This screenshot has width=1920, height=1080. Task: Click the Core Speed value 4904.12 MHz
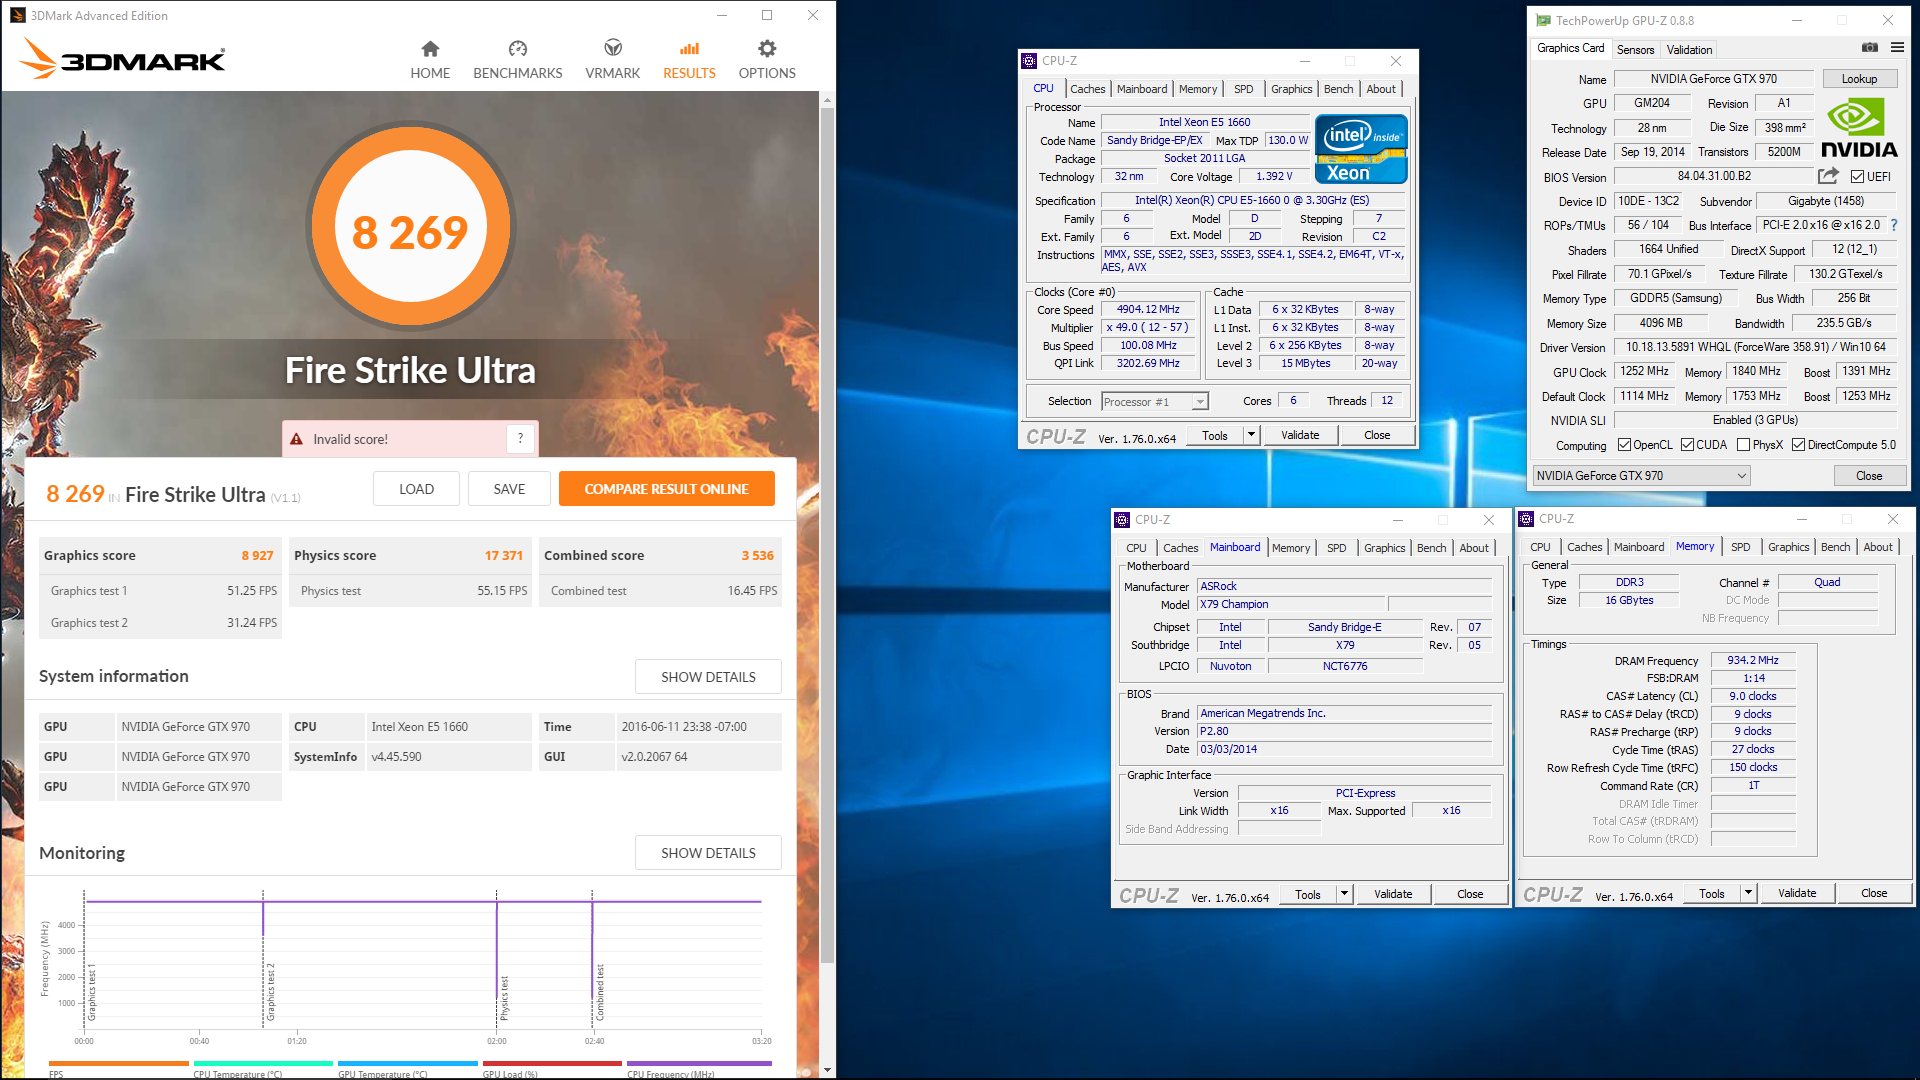pyautogui.click(x=1148, y=309)
